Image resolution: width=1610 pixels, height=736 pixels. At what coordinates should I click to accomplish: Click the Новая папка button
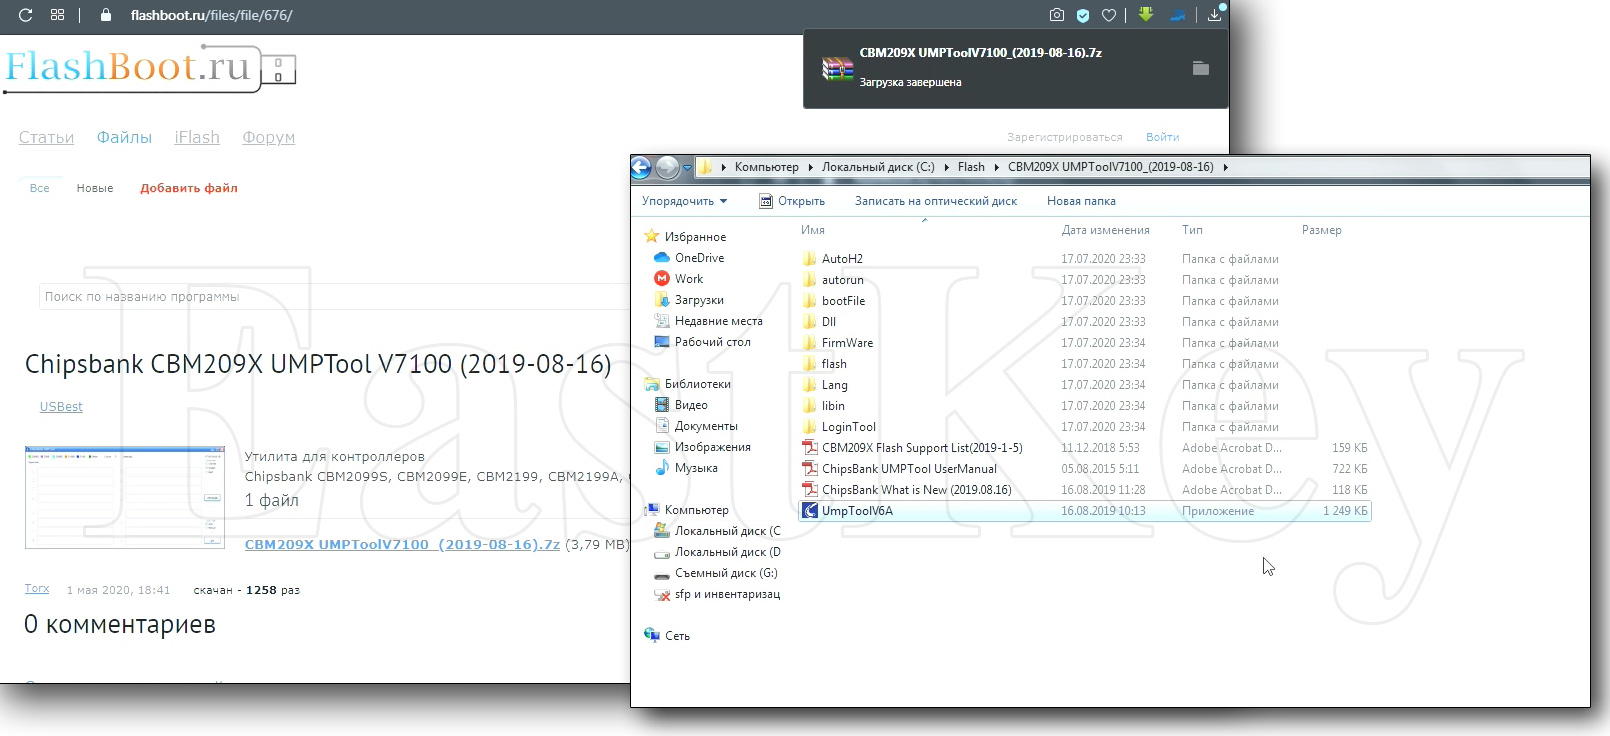tap(1081, 201)
